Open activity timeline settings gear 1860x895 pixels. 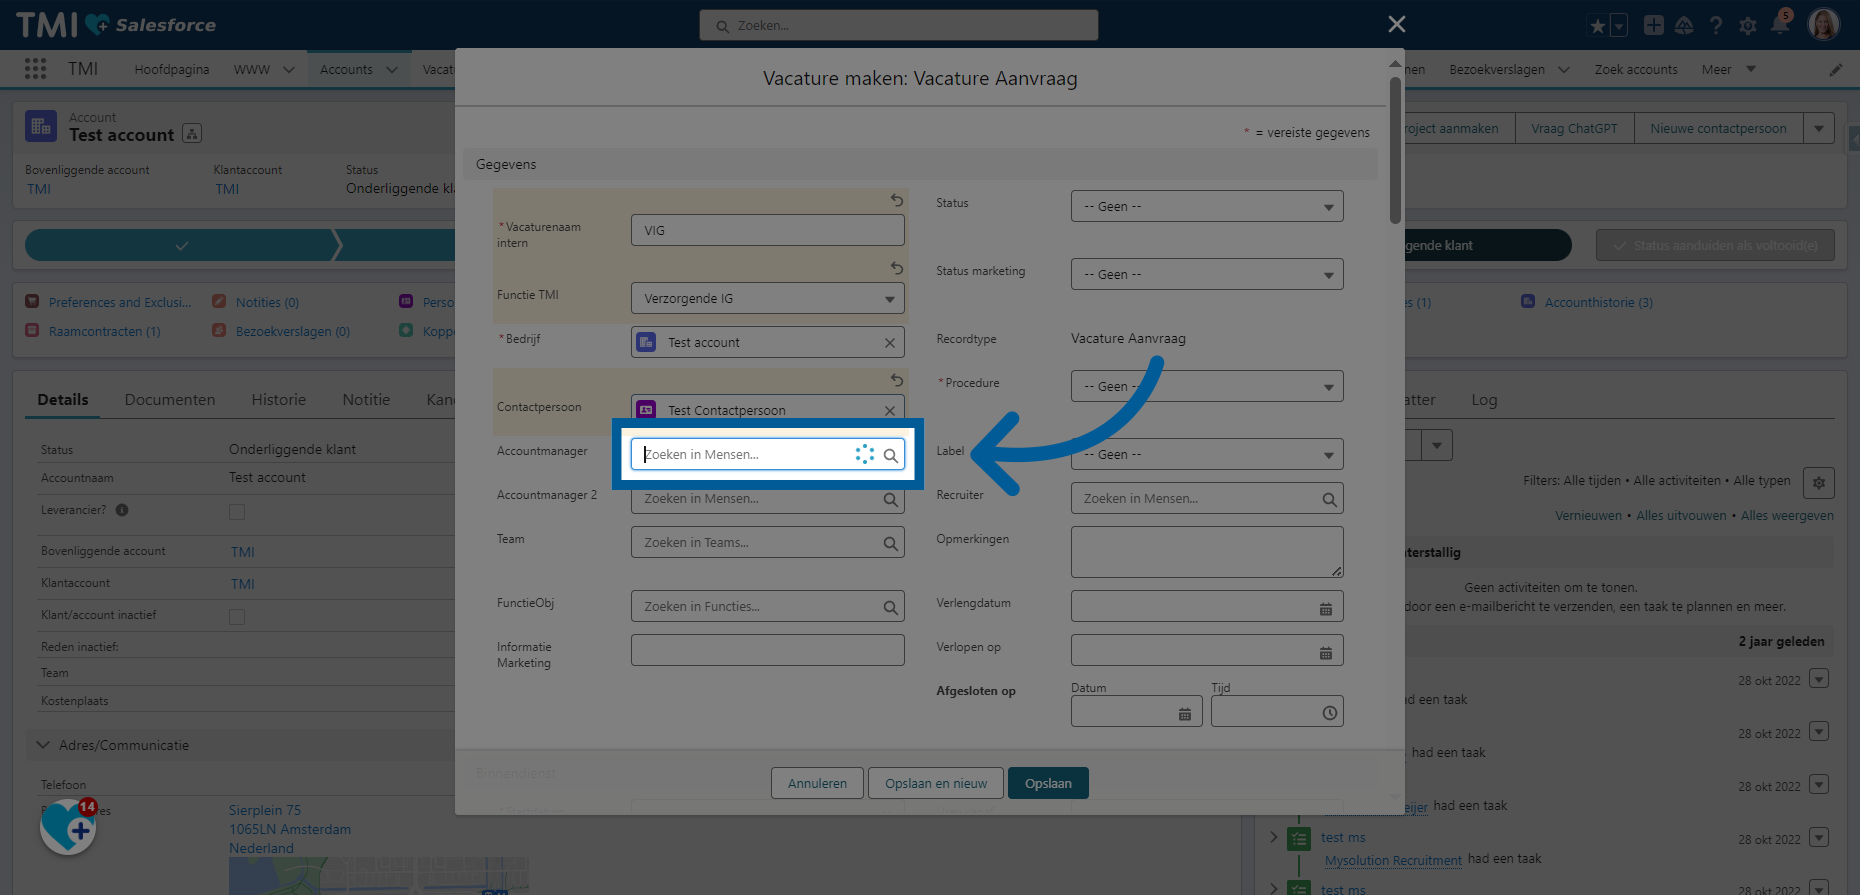click(x=1819, y=482)
